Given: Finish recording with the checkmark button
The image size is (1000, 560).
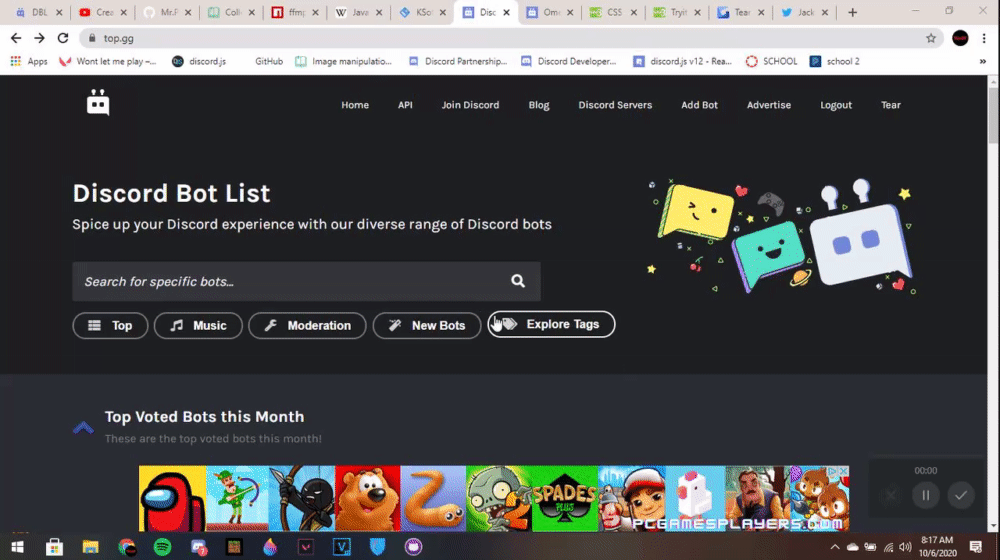Looking at the screenshot, I should (960, 496).
